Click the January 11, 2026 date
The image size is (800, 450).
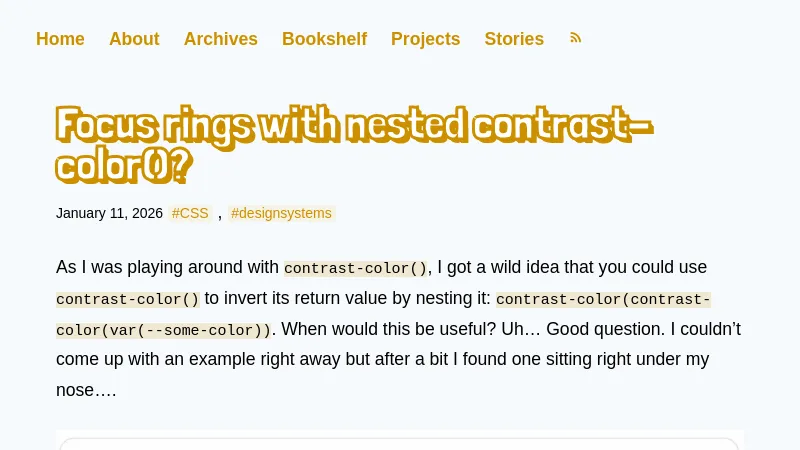pos(109,213)
